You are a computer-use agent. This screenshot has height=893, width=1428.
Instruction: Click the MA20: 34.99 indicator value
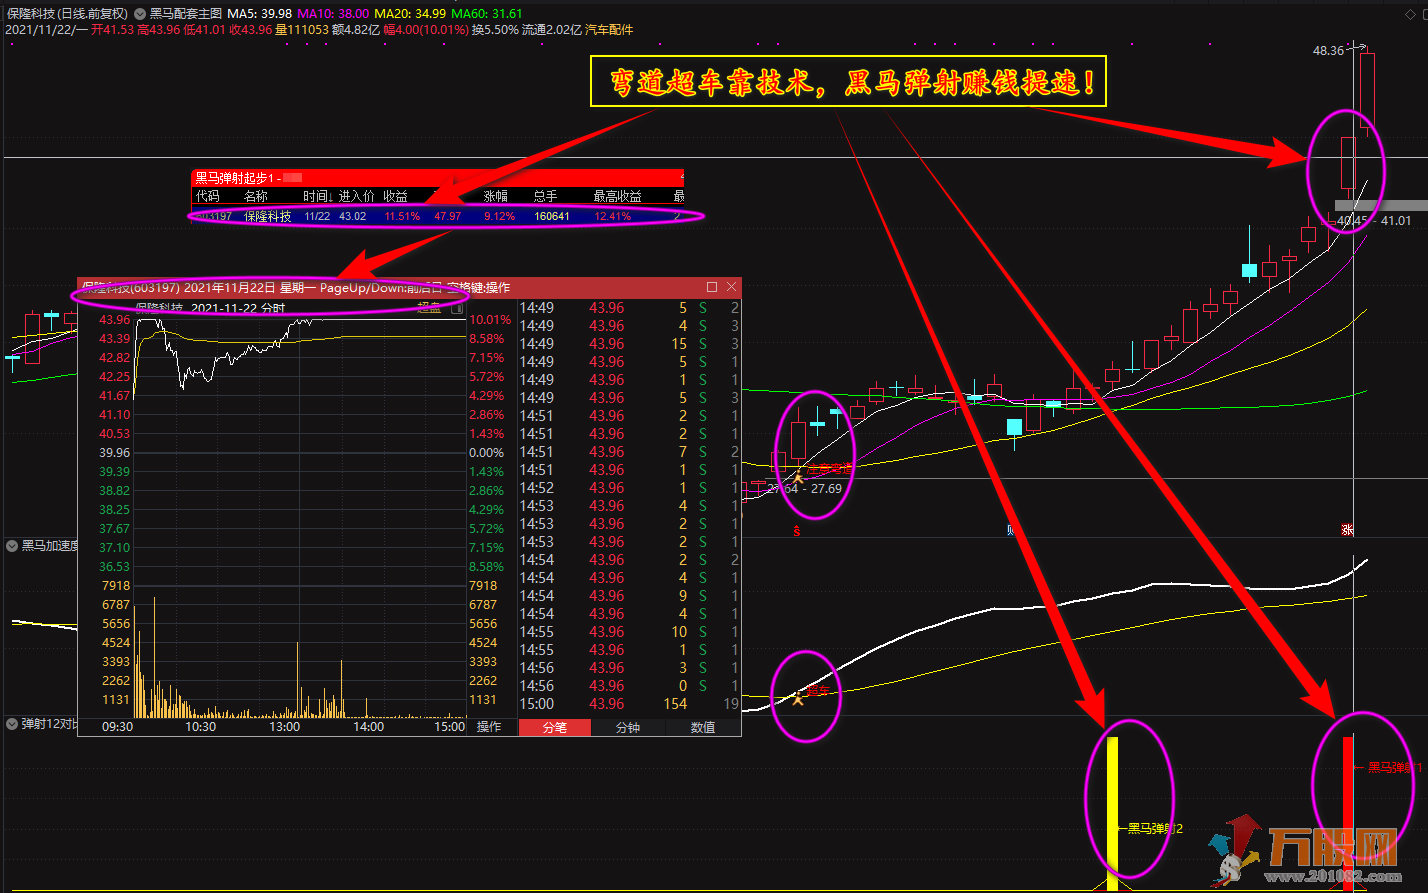coord(410,14)
